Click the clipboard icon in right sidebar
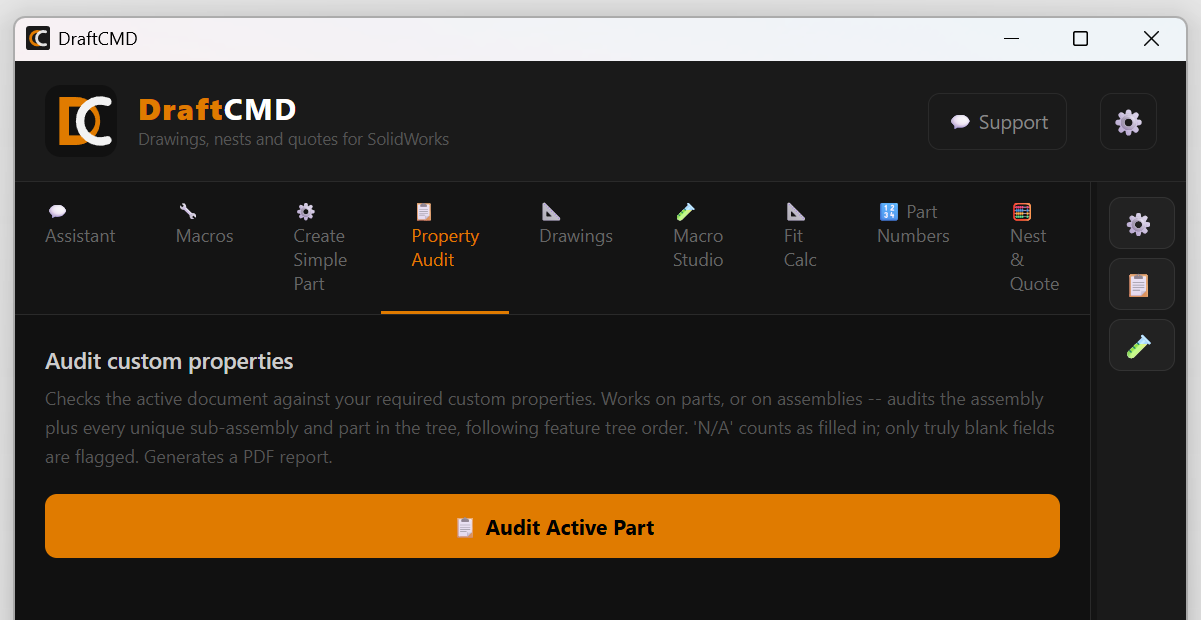 coord(1141,285)
